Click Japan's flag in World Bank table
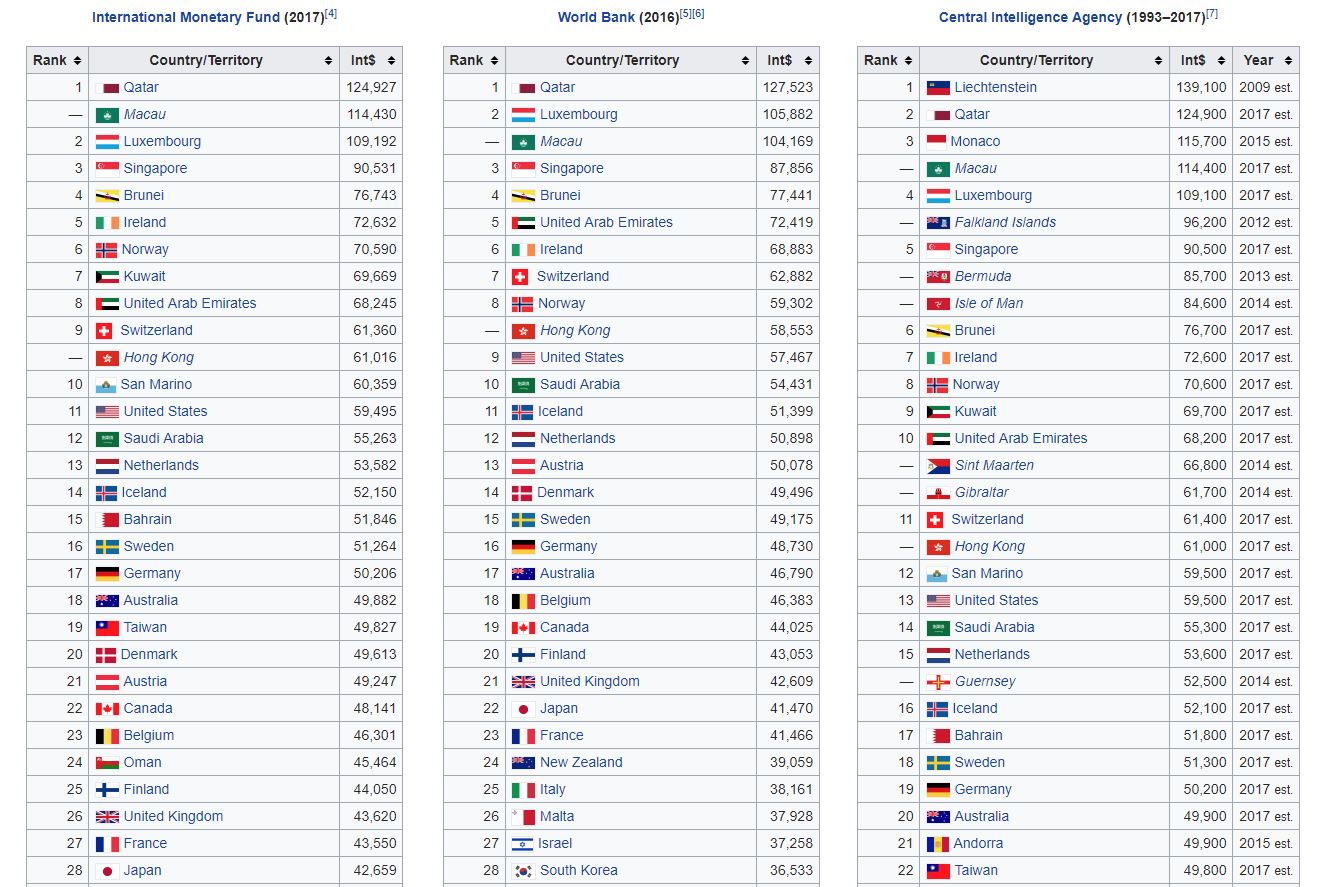This screenshot has width=1339, height=887. pyautogui.click(x=523, y=709)
